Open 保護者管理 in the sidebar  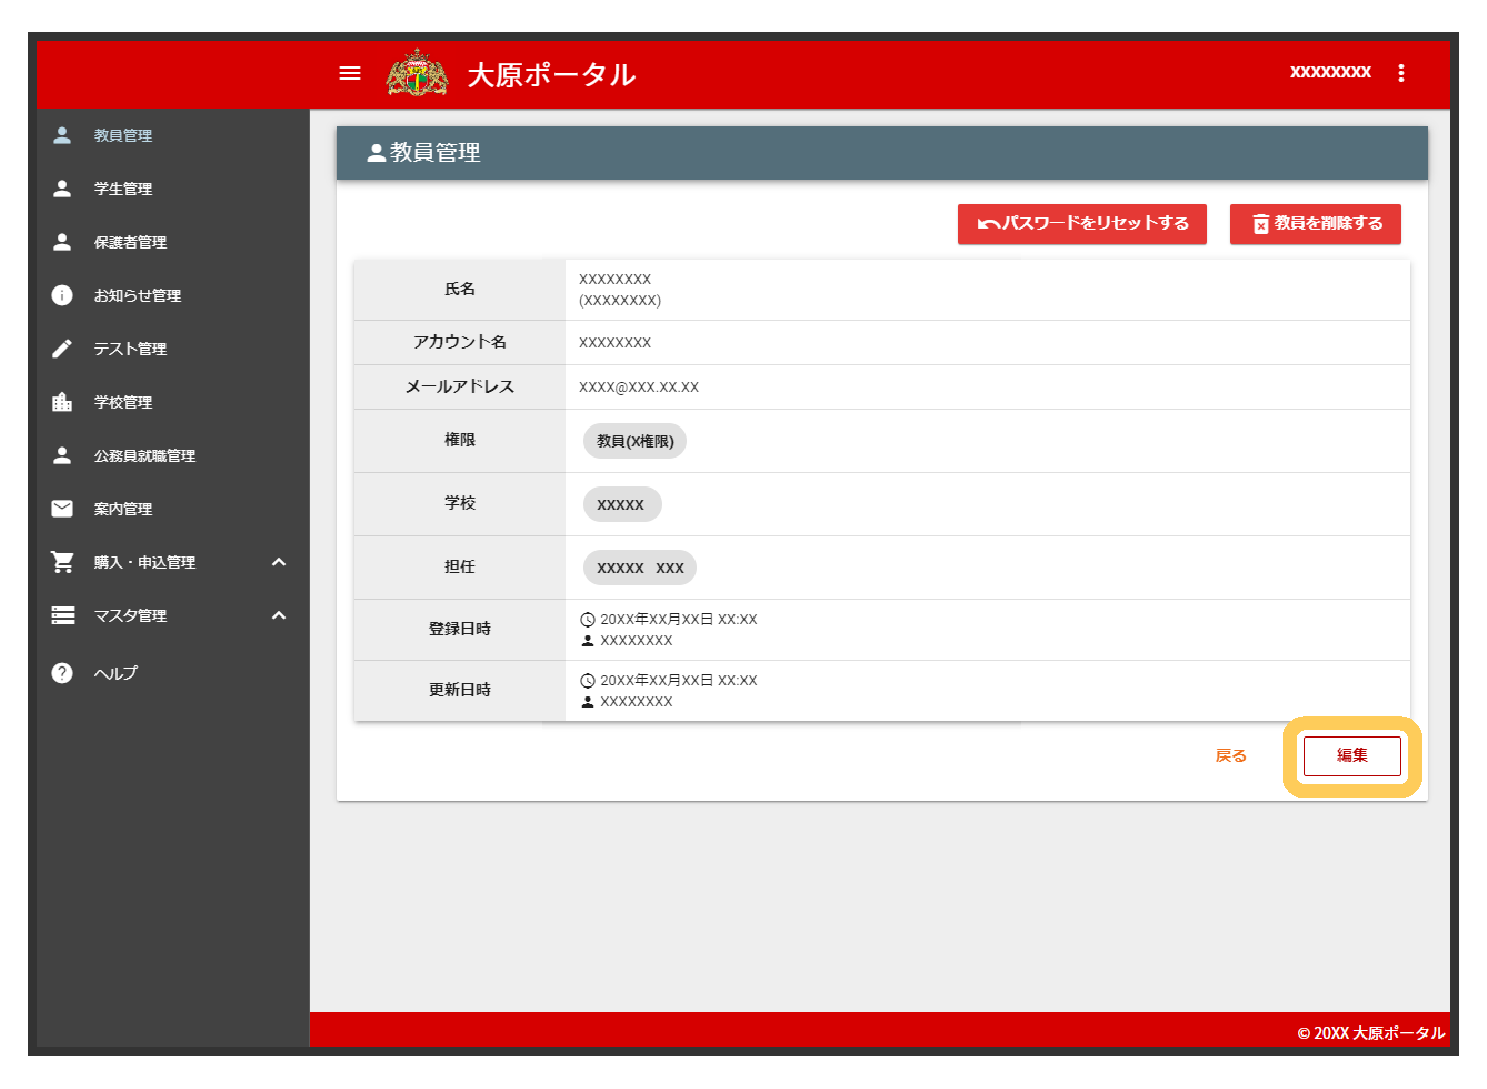pyautogui.click(x=130, y=242)
